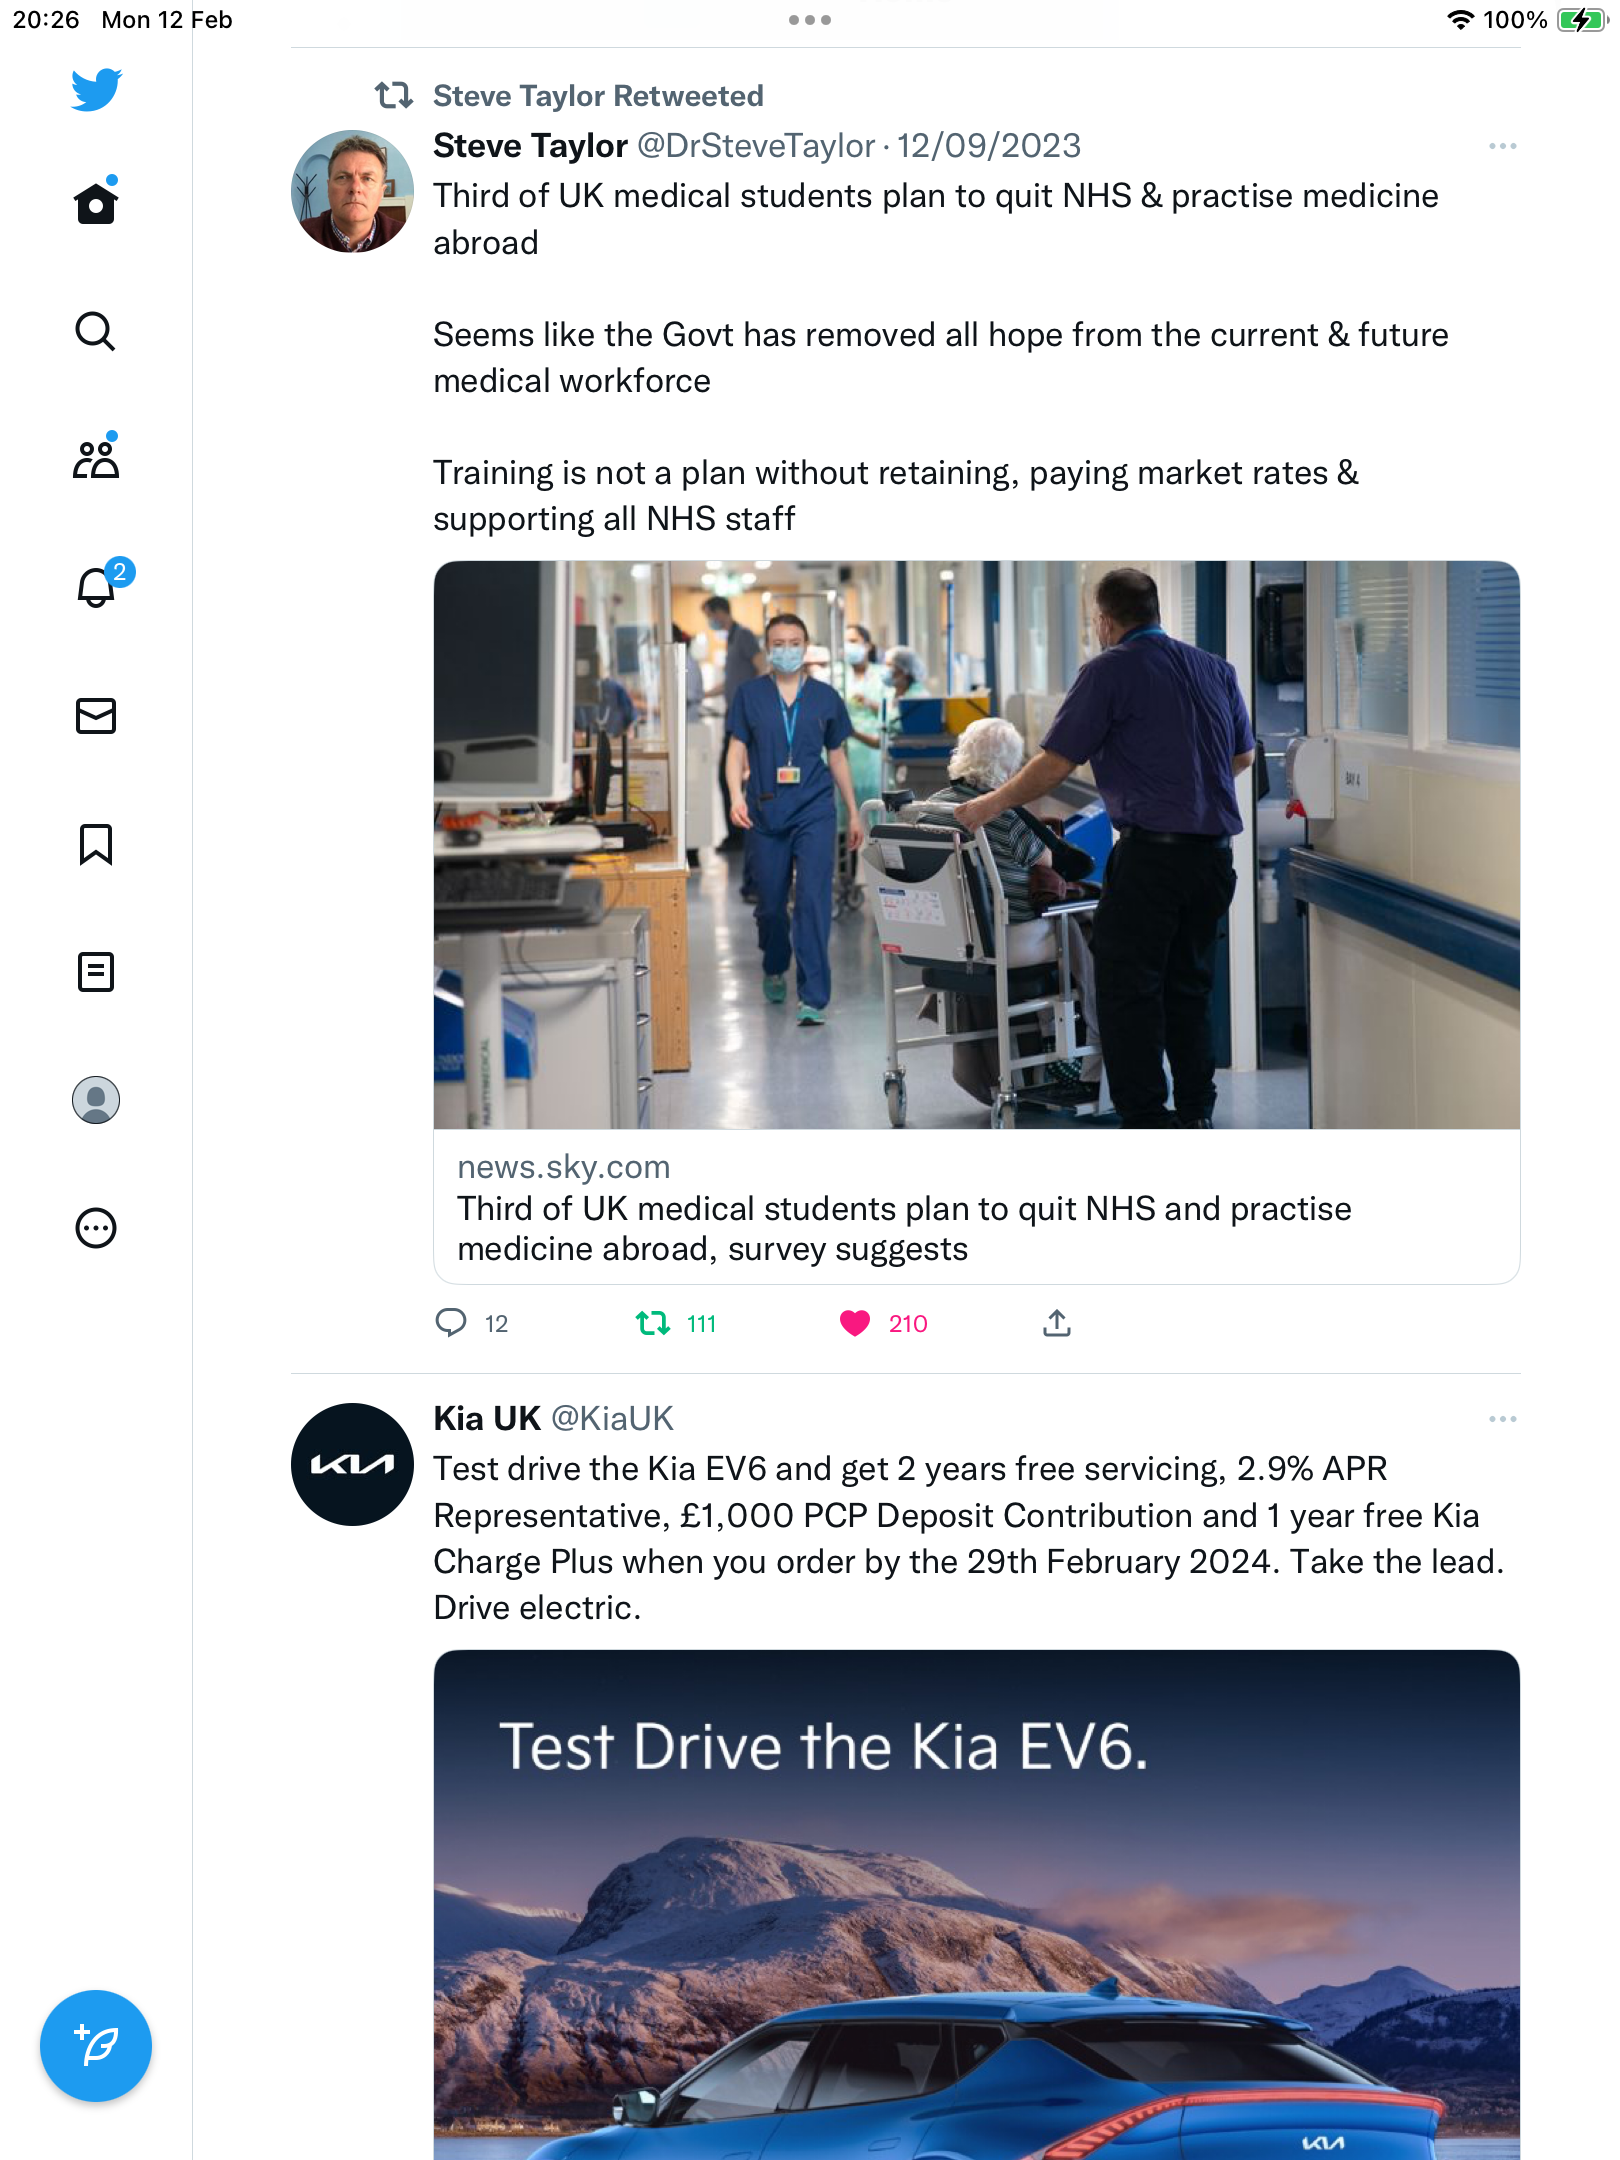Reply to Steve Taylor's tweet
Viewport: 1620px width, 2160px height.
point(451,1323)
